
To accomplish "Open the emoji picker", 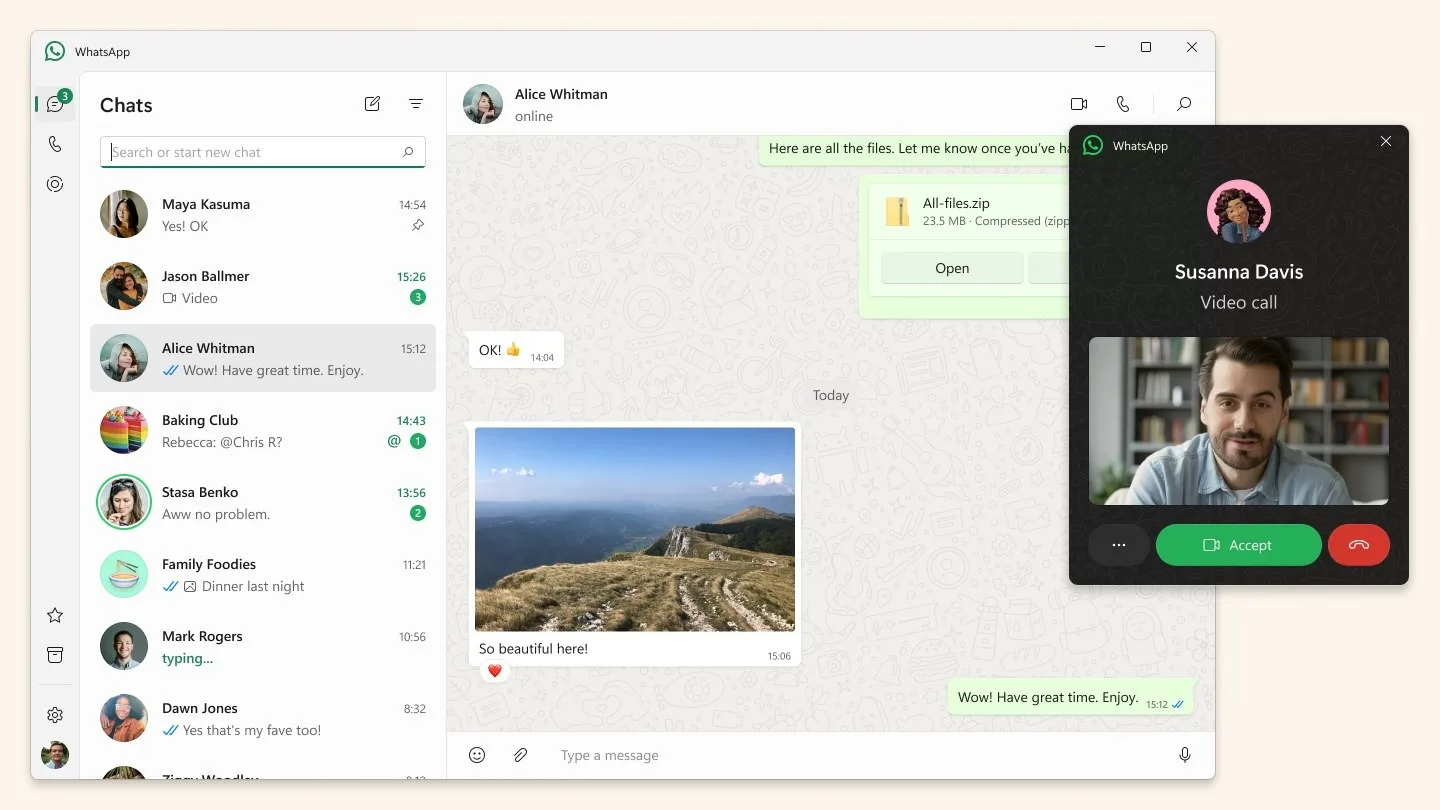I will point(477,755).
